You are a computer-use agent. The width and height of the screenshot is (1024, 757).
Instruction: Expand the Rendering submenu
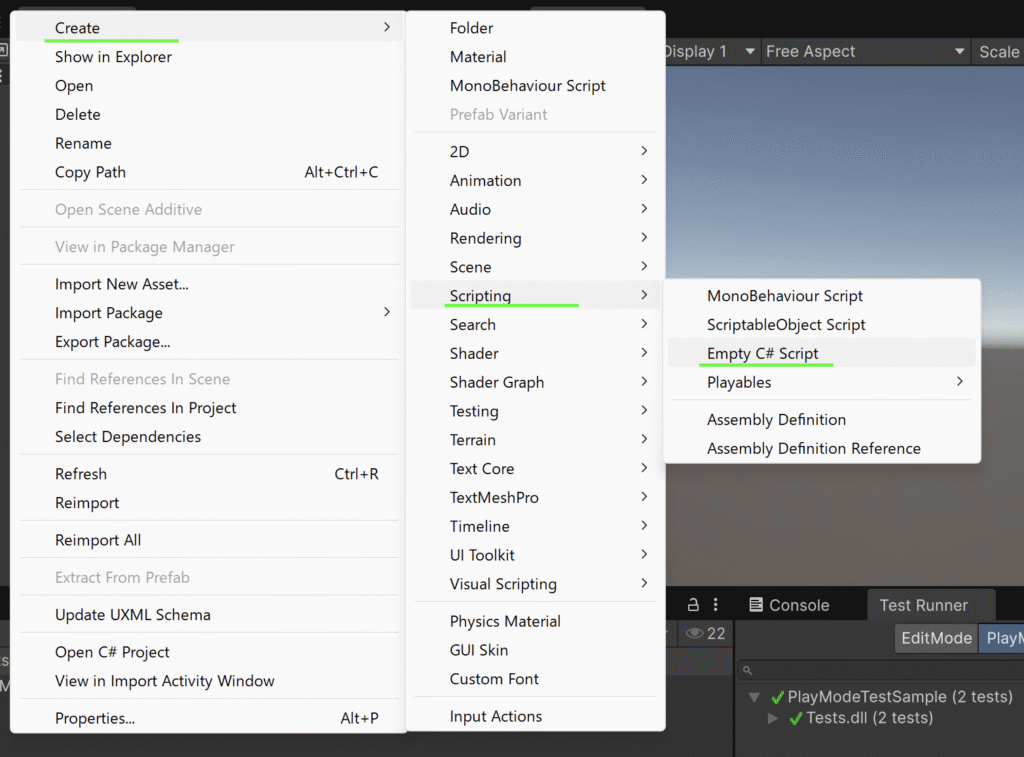click(536, 238)
